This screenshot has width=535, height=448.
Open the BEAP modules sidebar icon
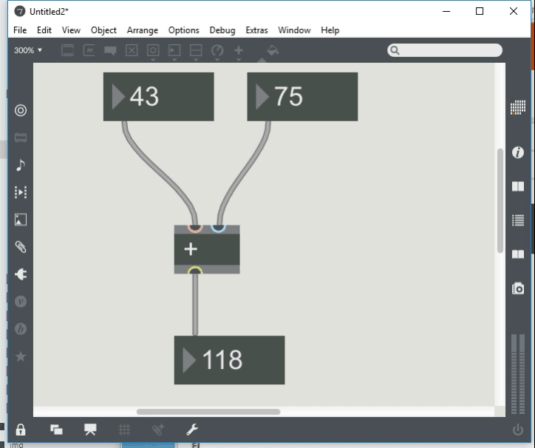20,329
